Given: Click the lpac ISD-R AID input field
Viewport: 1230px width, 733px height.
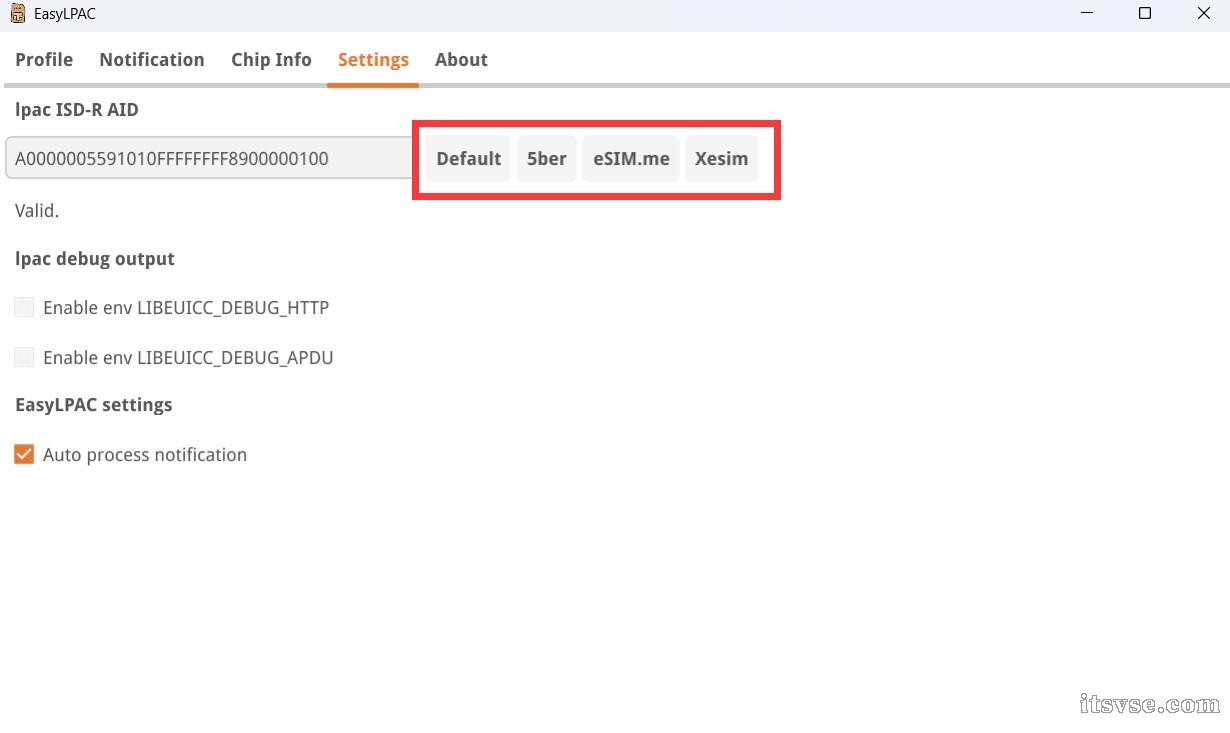Looking at the screenshot, I should 211,158.
